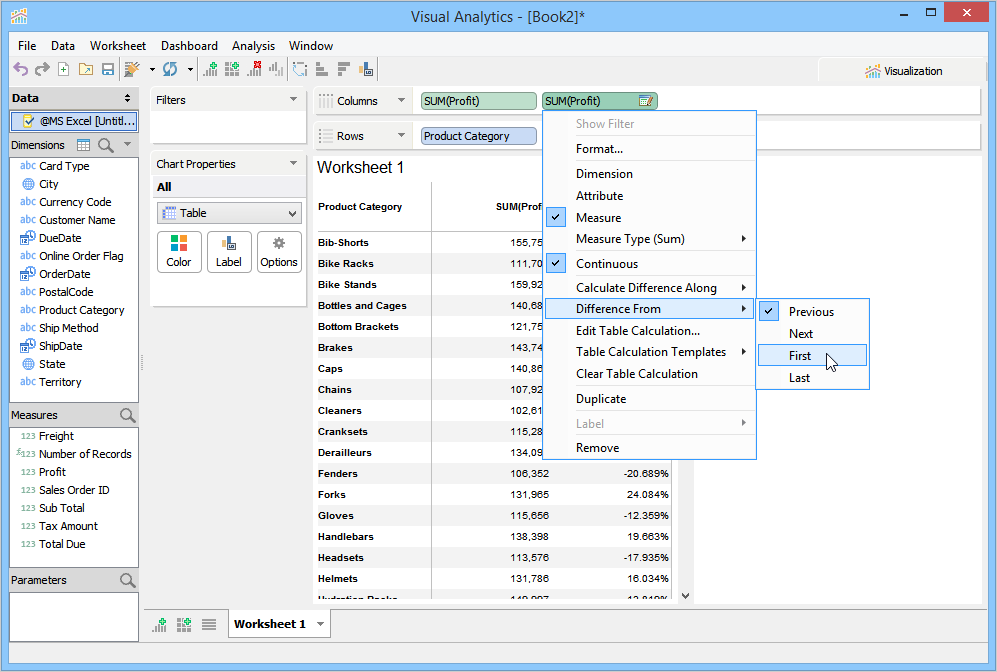Viewport: 997px width, 672px height.
Task: Click the new document toolbar icon
Action: 63,69
